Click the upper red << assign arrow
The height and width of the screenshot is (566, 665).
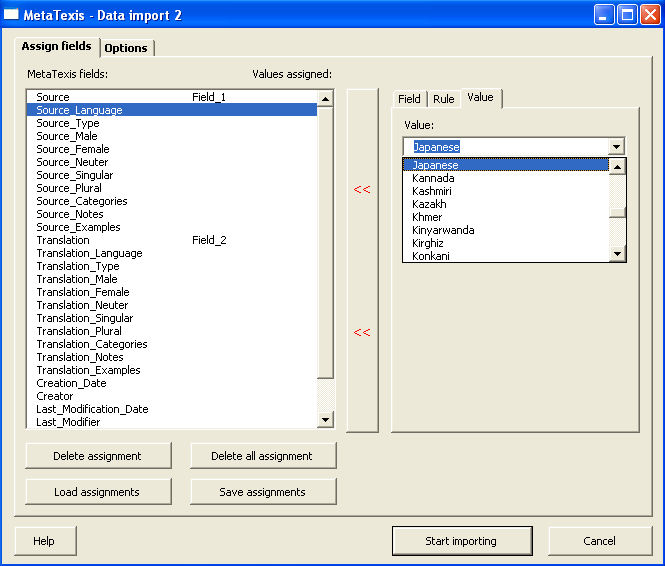coord(362,190)
